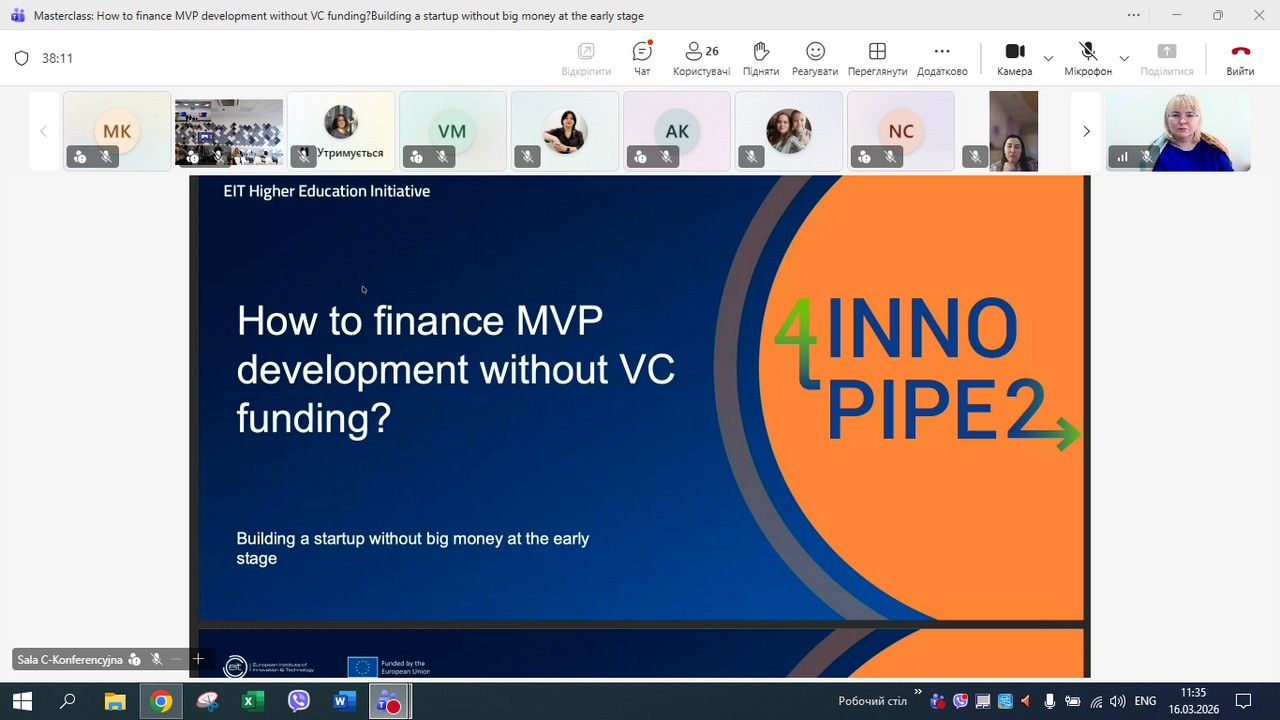Expand the microphone options dropdown arrow
Image resolution: width=1280 pixels, height=720 pixels.
[x=1124, y=58]
